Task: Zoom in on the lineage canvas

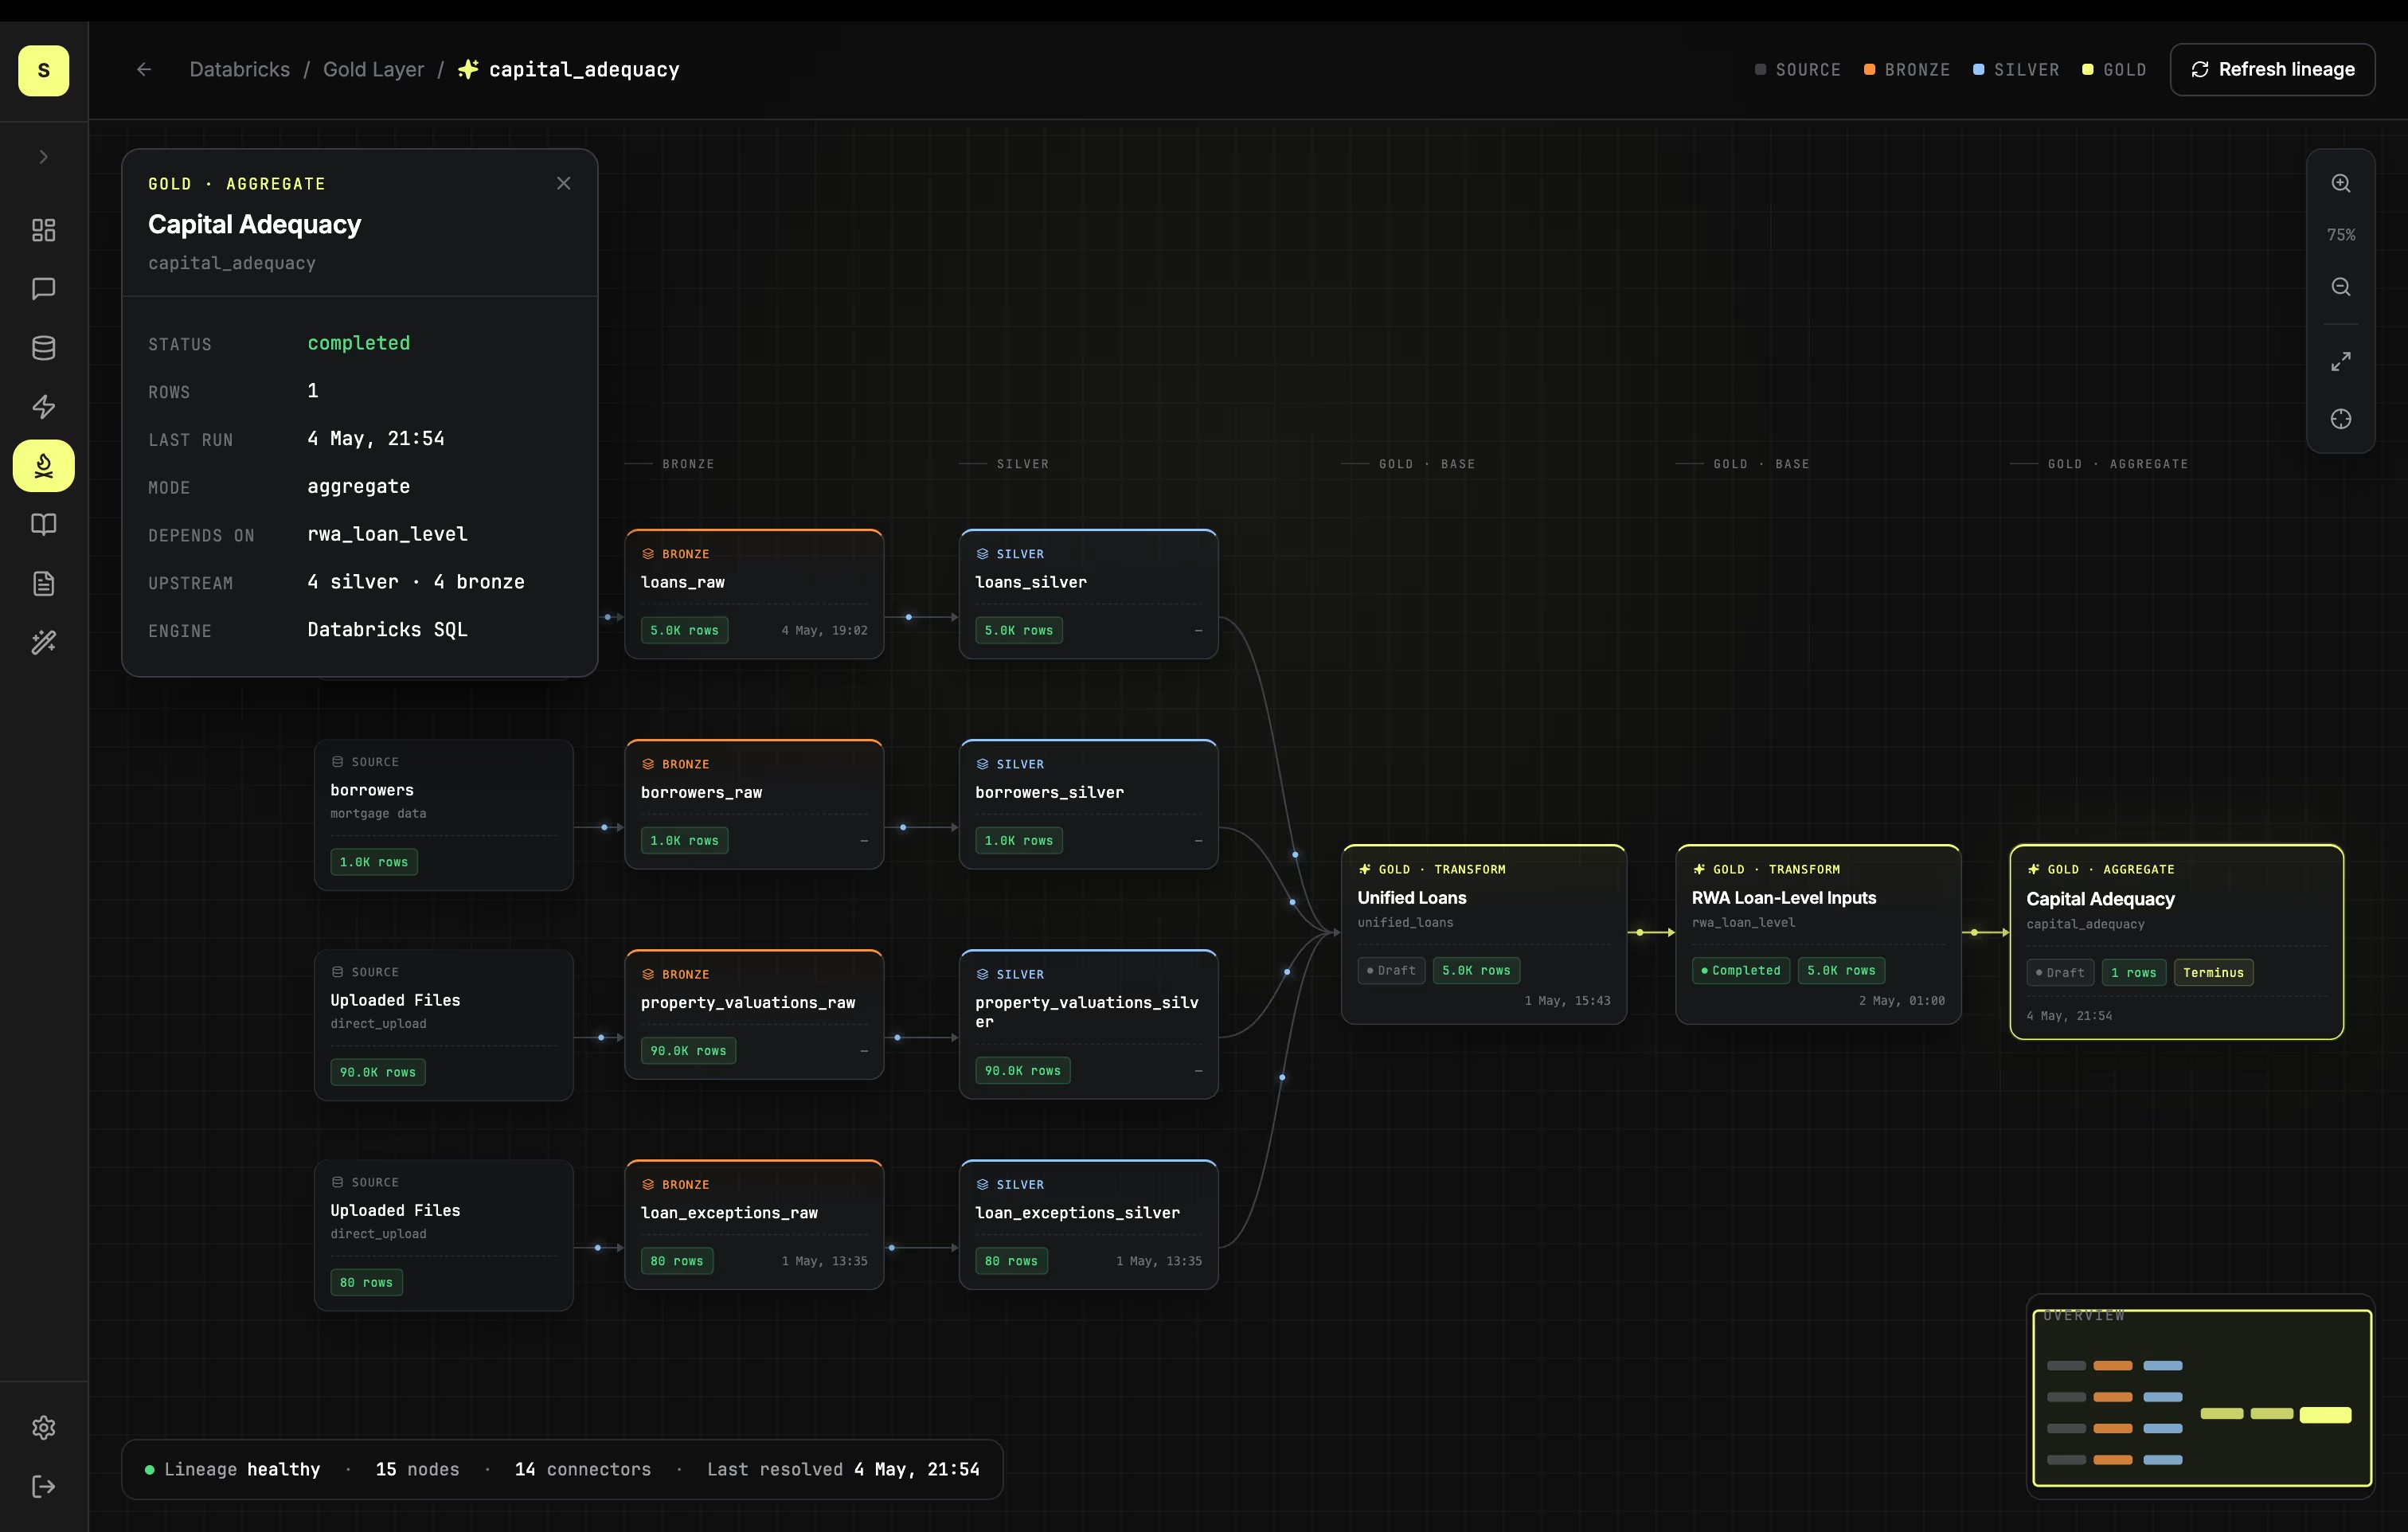Action: point(2341,183)
